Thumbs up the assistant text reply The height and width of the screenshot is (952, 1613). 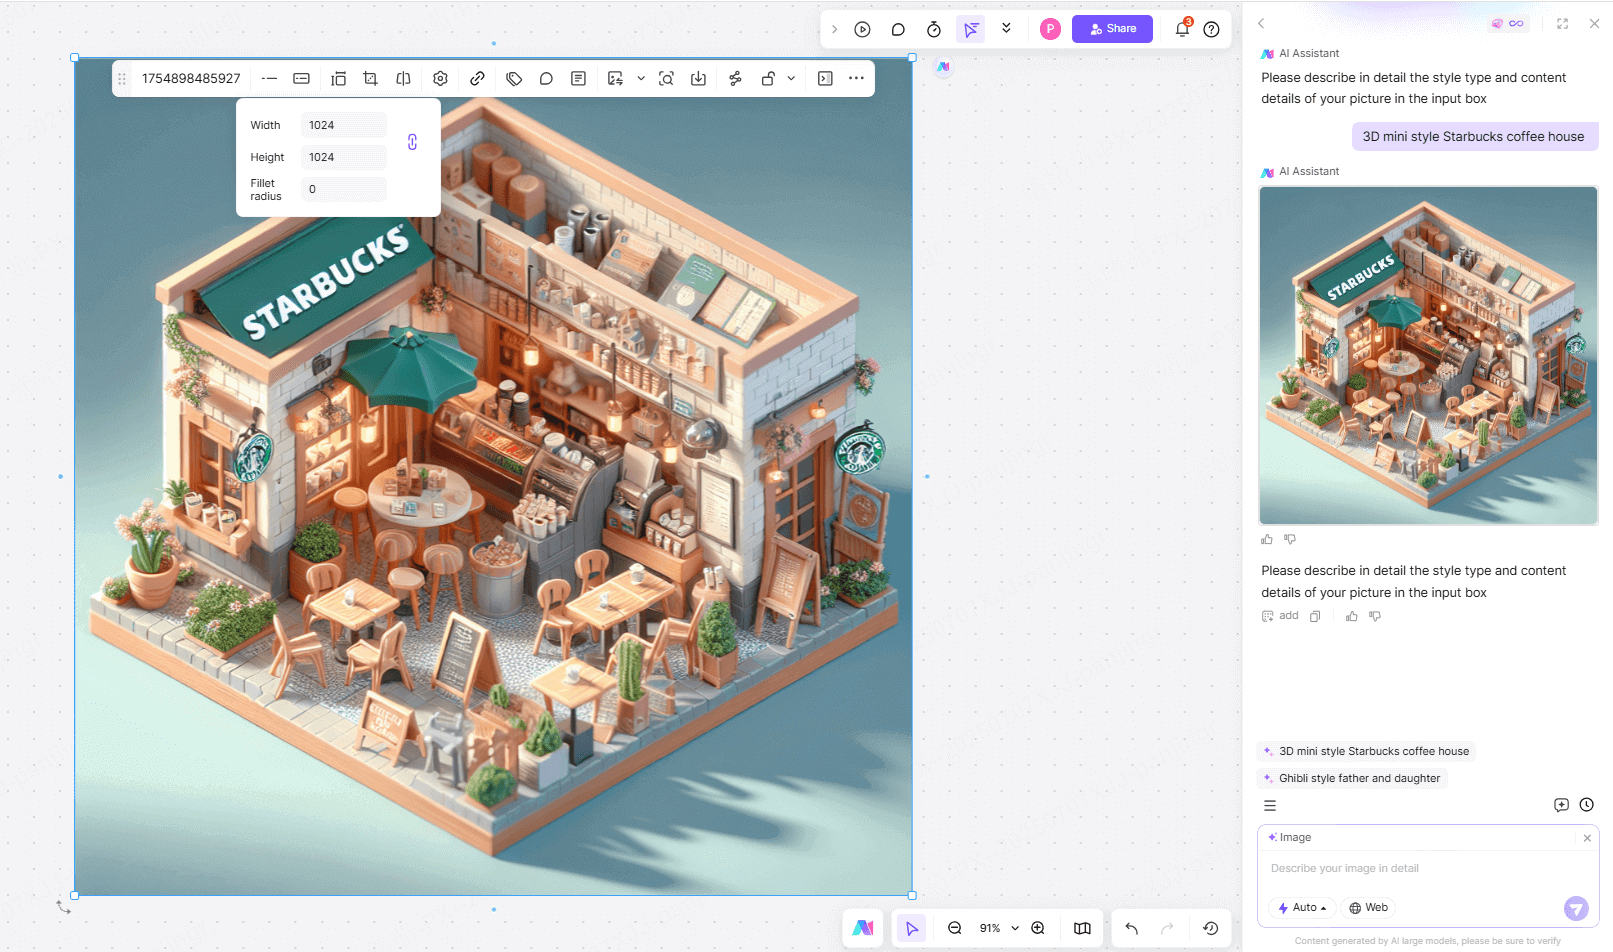1352,616
